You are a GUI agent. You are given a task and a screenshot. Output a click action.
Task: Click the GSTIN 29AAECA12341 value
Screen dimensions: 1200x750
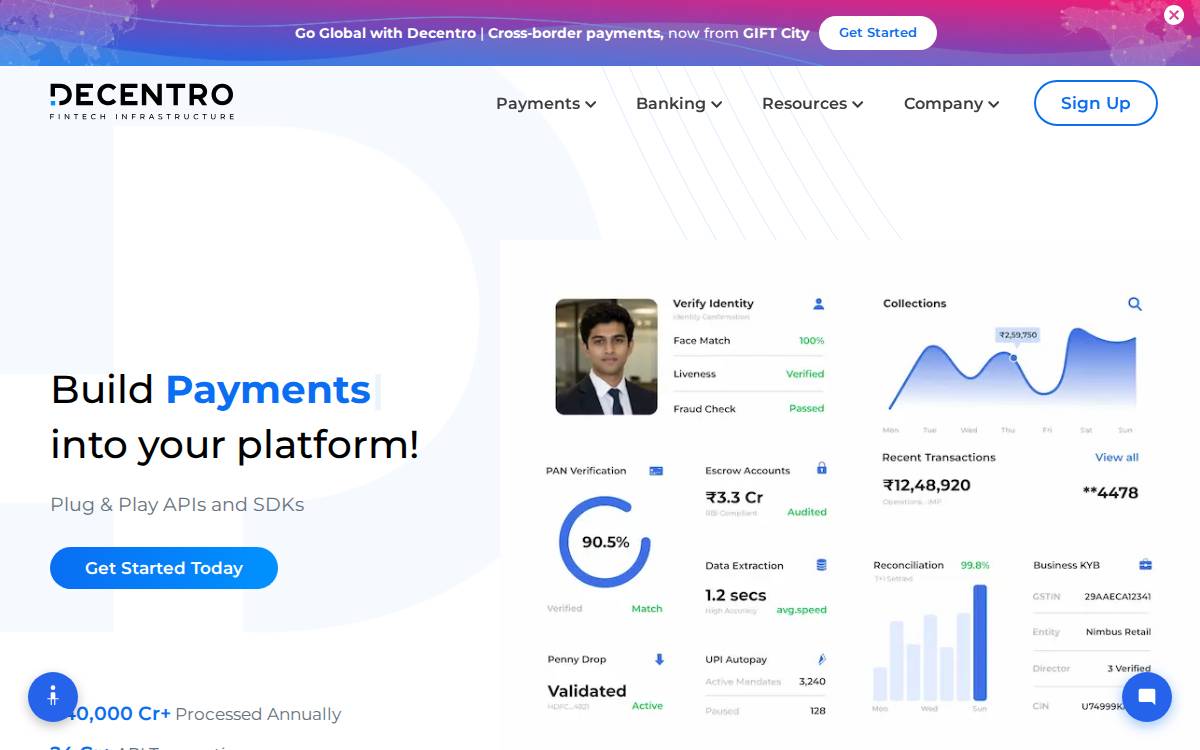coord(1117,596)
